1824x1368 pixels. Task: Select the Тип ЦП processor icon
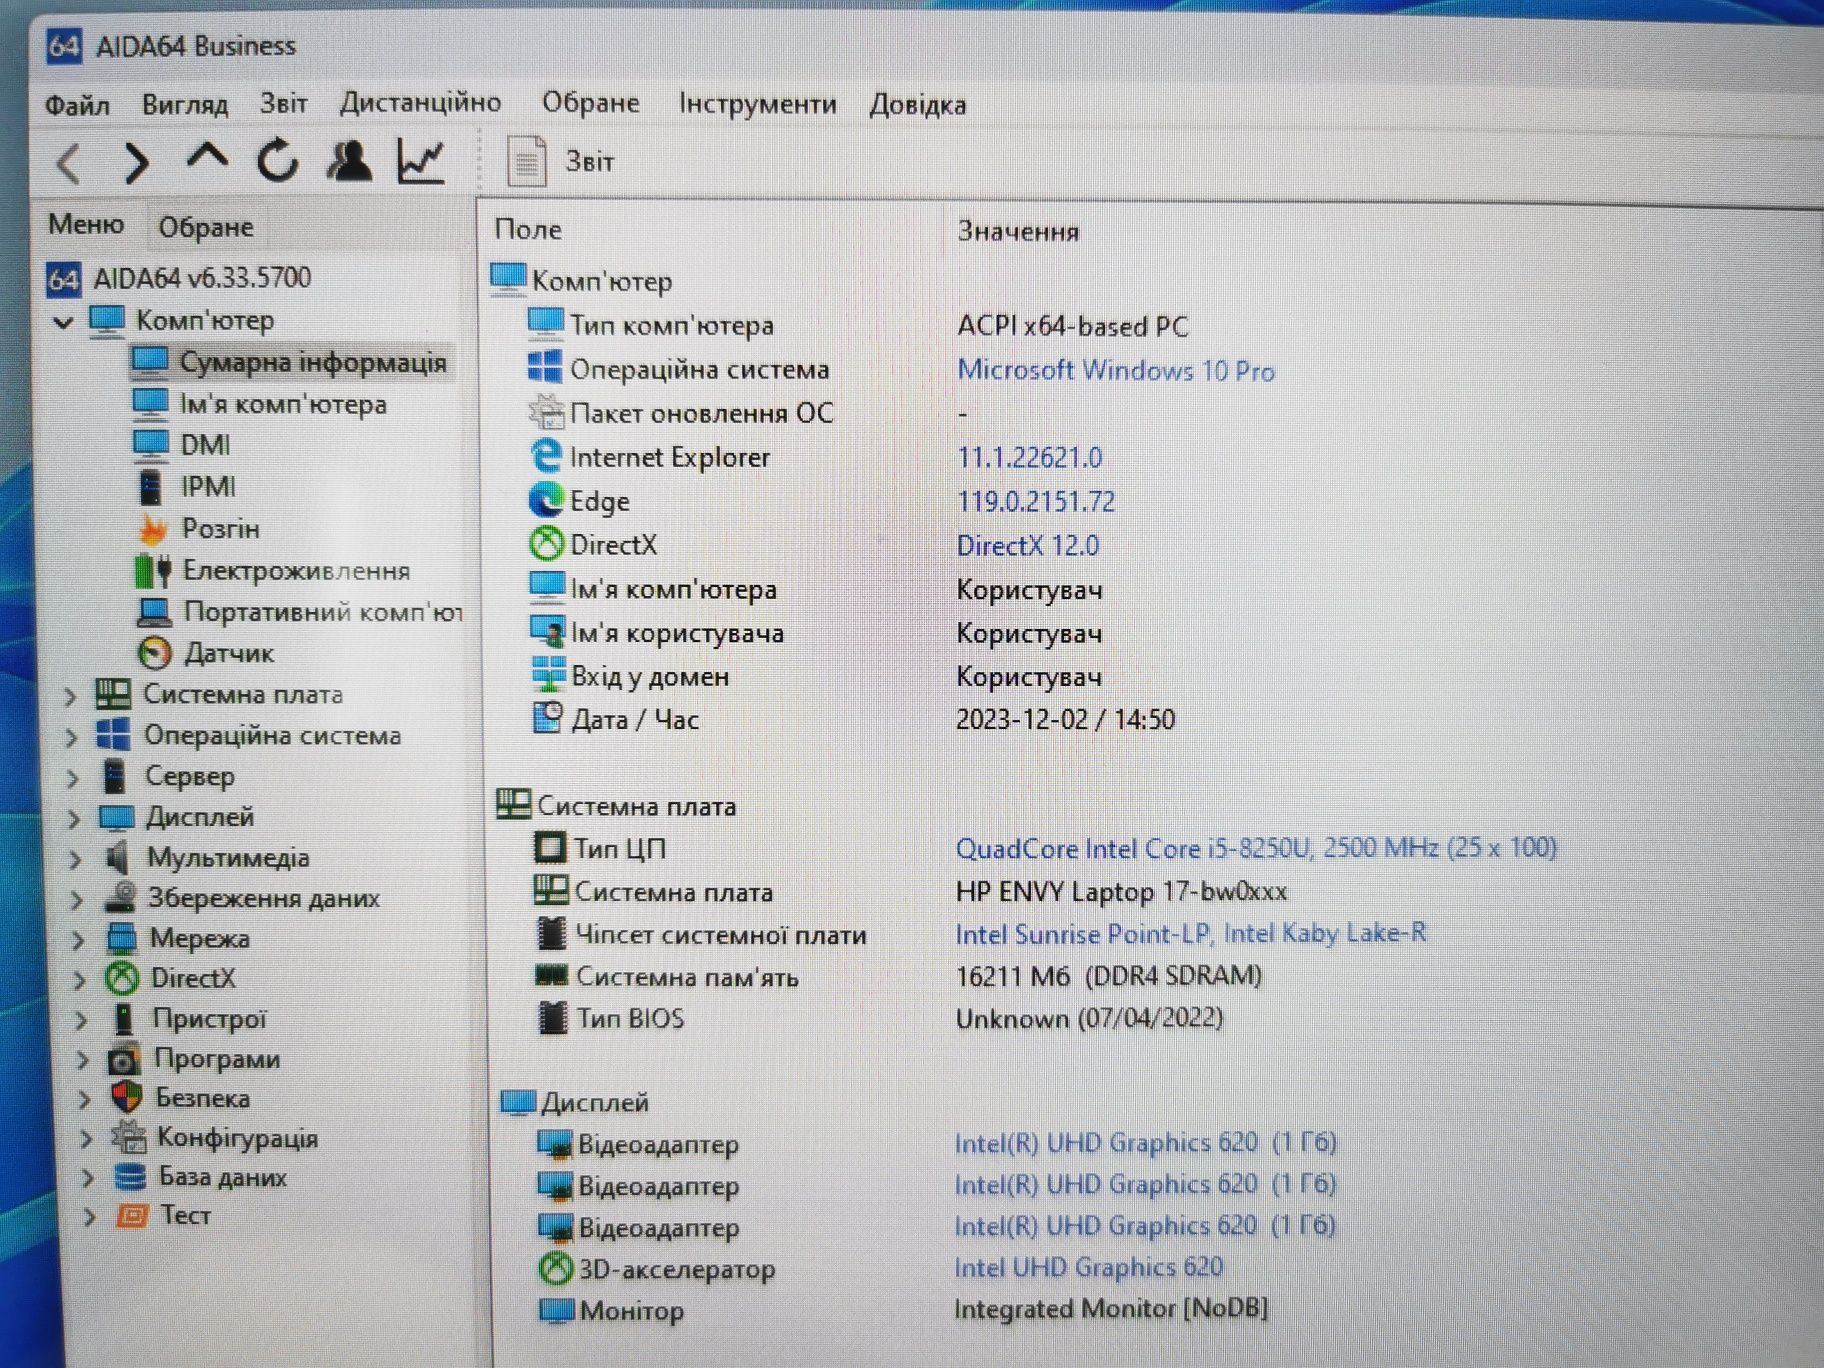(x=549, y=847)
